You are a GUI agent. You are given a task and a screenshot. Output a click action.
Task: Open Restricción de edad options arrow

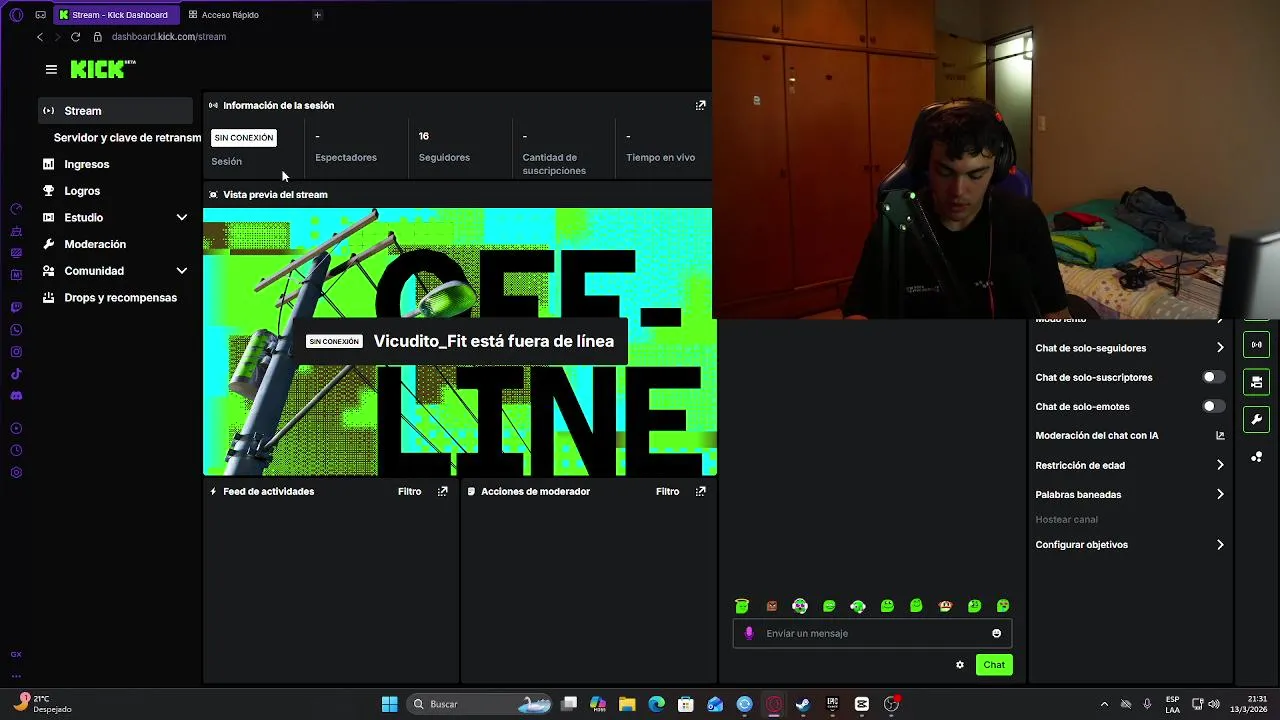[x=1220, y=465]
